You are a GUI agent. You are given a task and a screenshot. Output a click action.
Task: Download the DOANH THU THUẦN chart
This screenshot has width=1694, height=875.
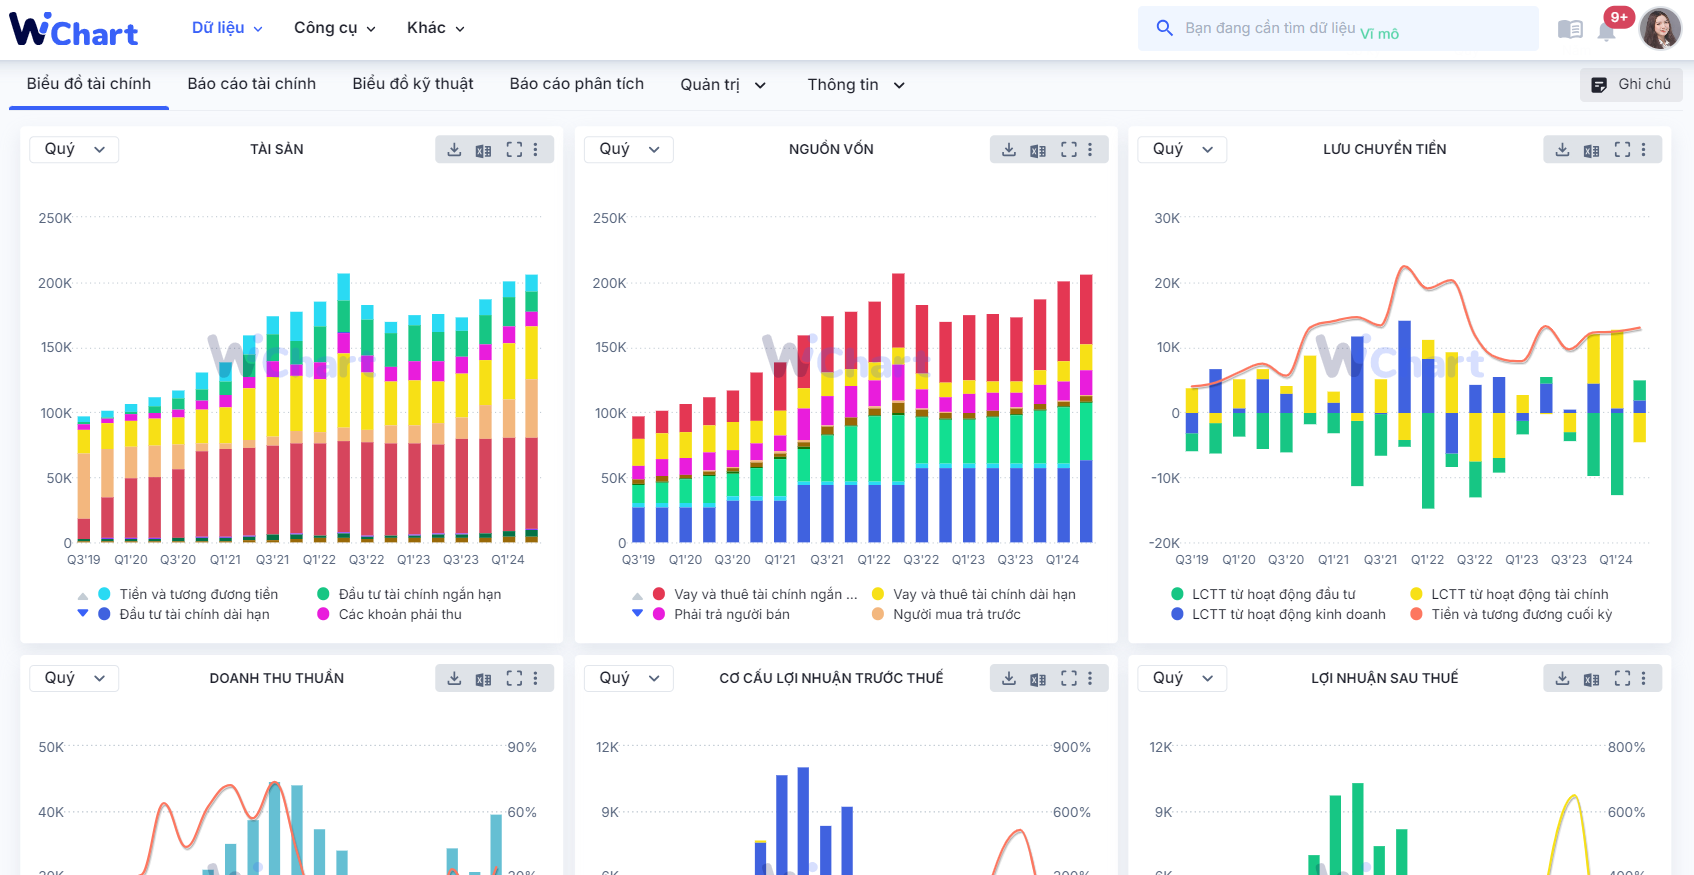pyautogui.click(x=454, y=678)
